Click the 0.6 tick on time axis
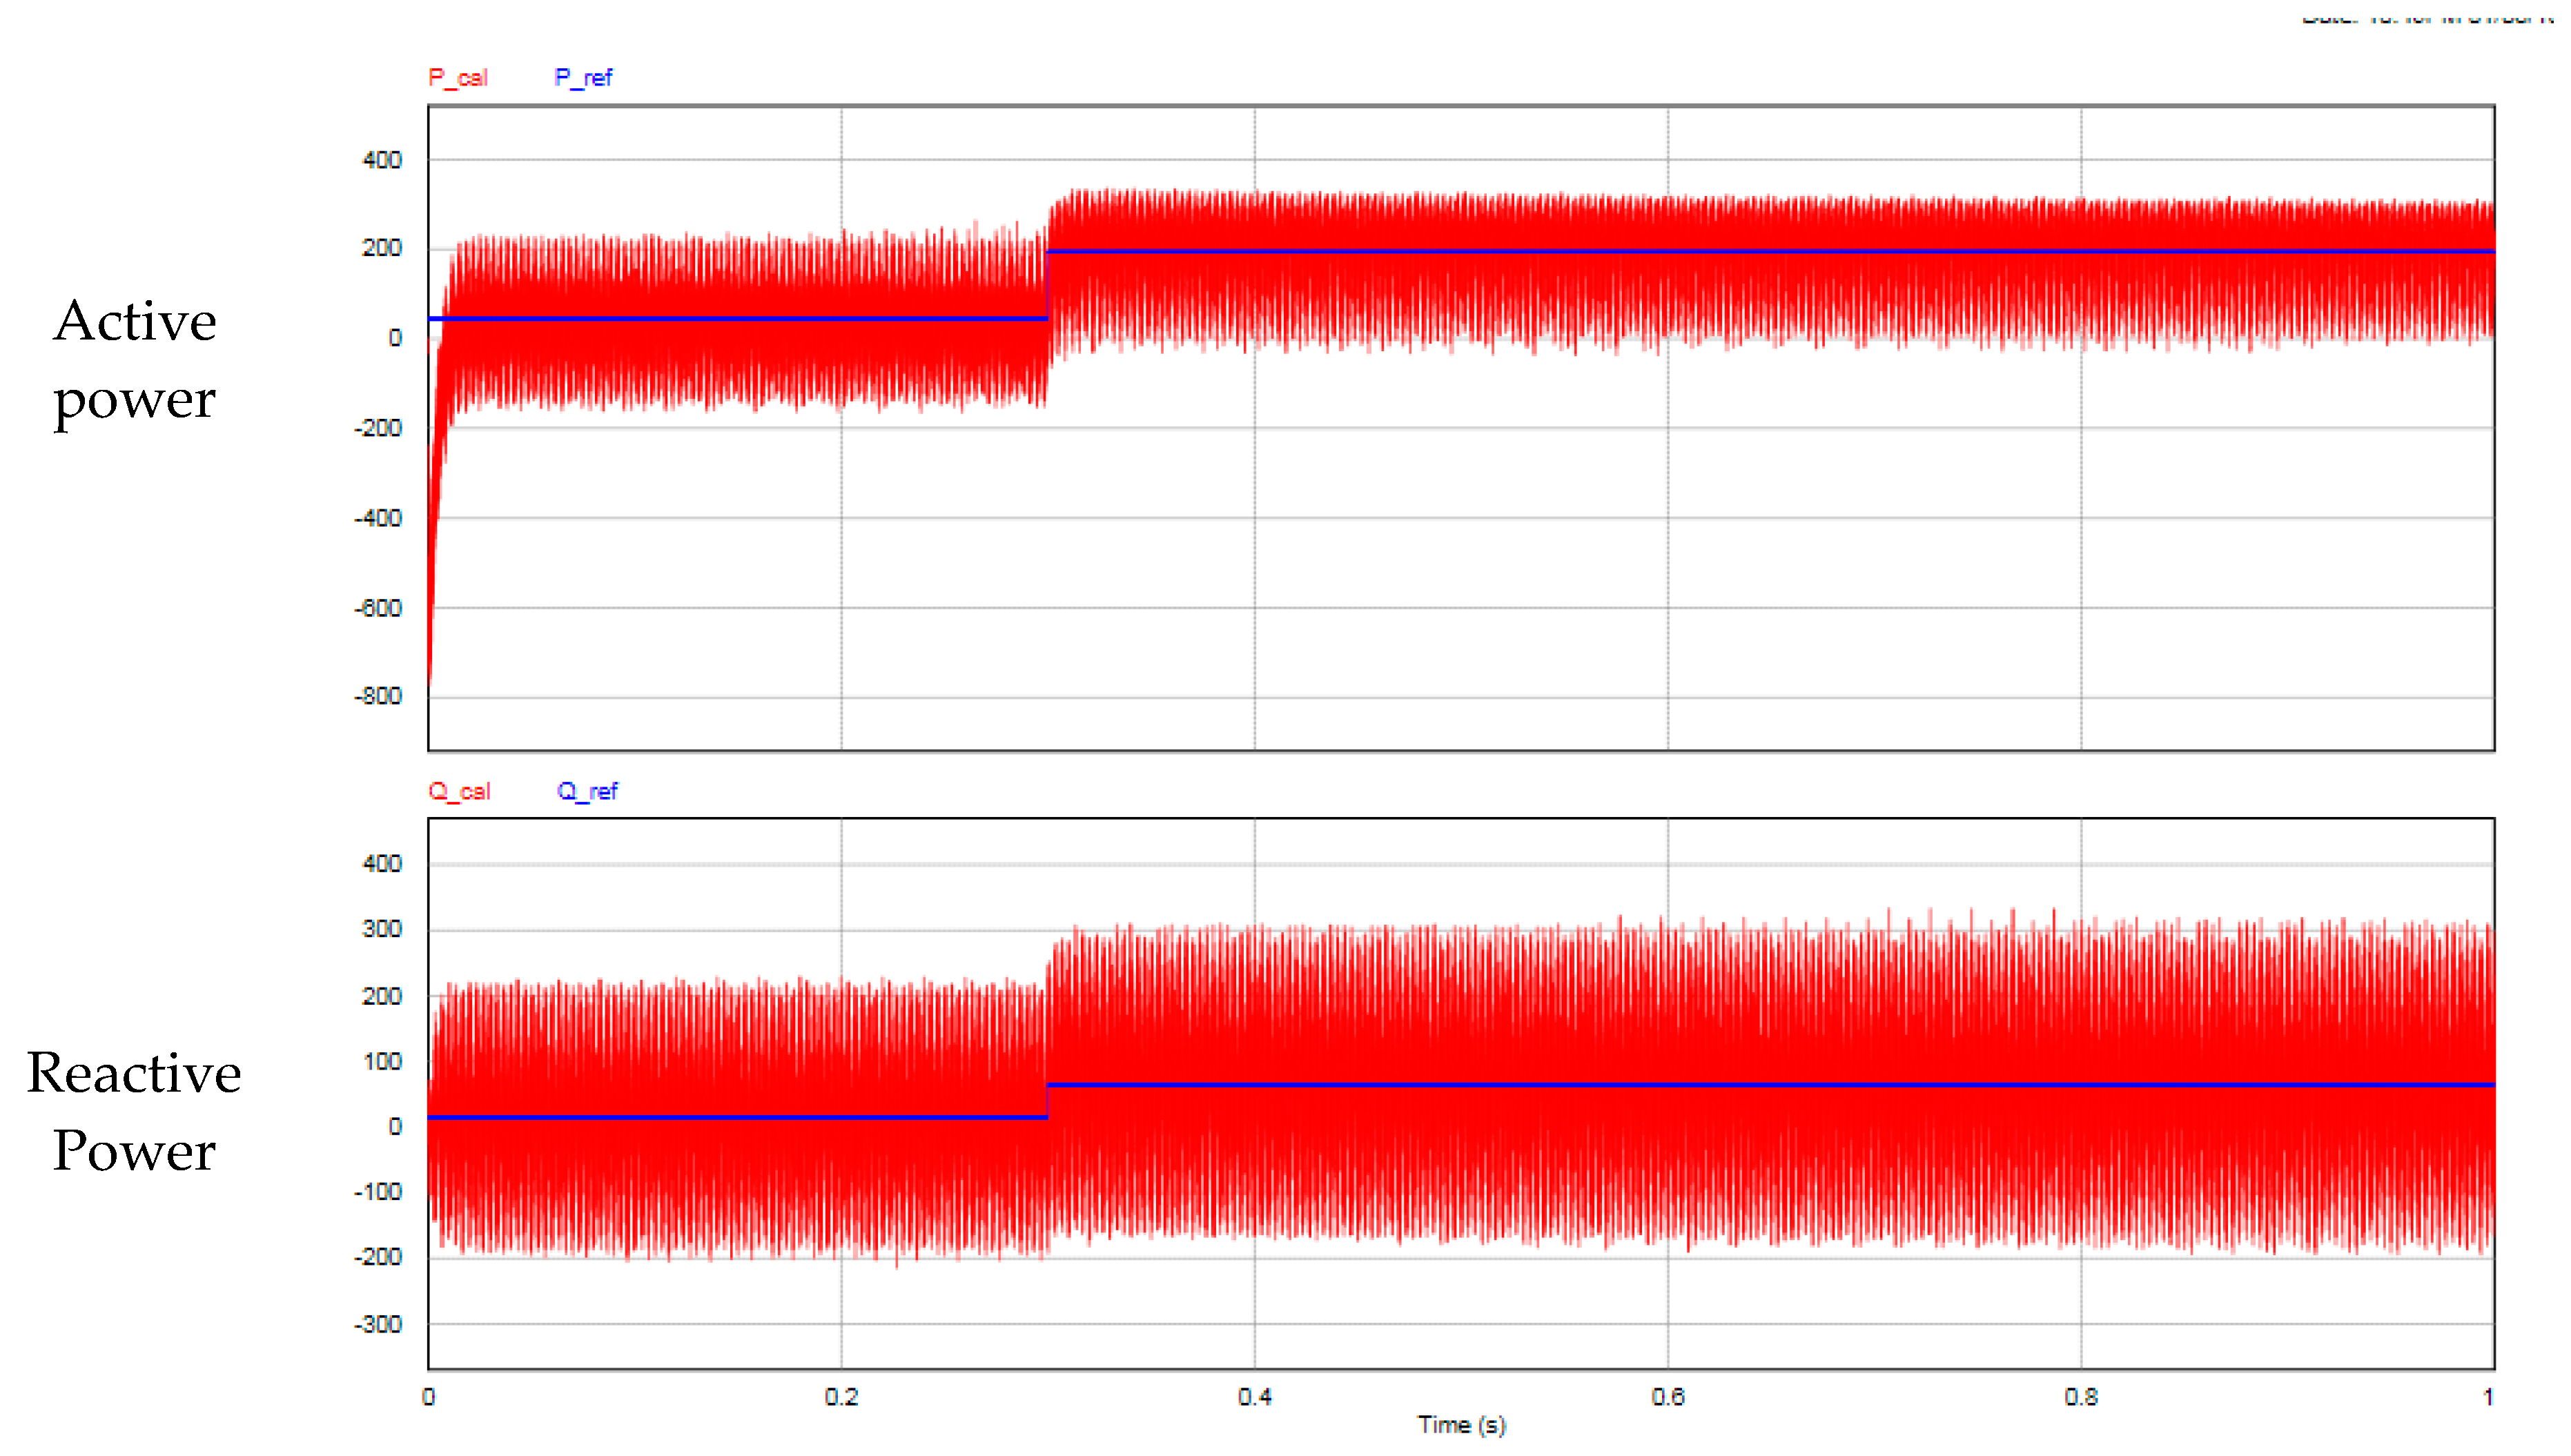The width and height of the screenshot is (2571, 1456). 1667,1397
